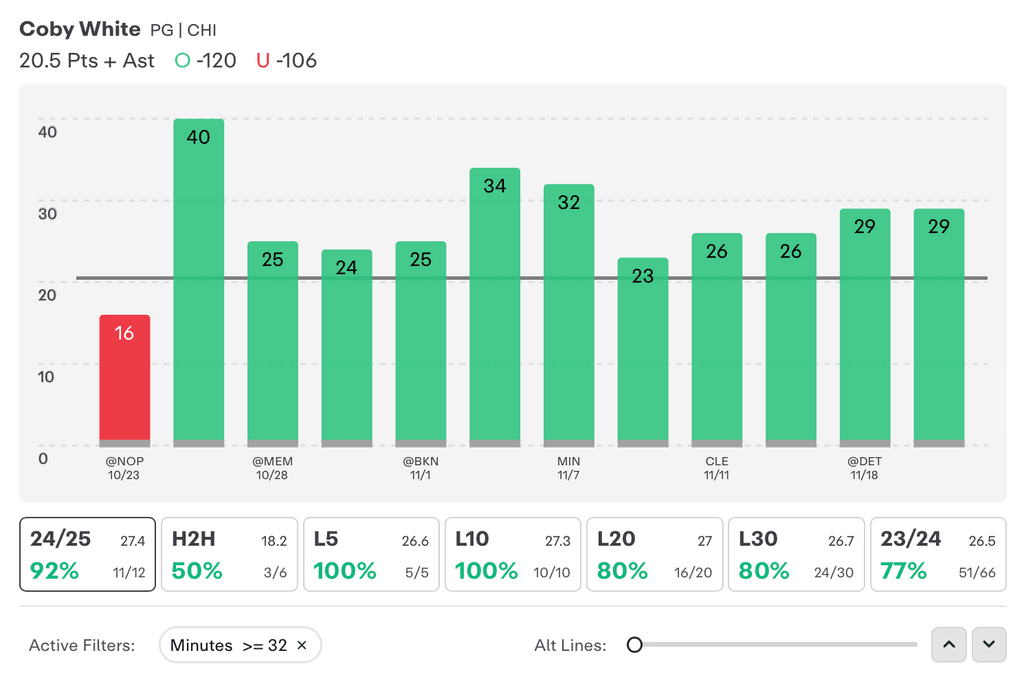Select the Under -106 odds
The height and width of the screenshot is (675, 1024).
(x=287, y=61)
